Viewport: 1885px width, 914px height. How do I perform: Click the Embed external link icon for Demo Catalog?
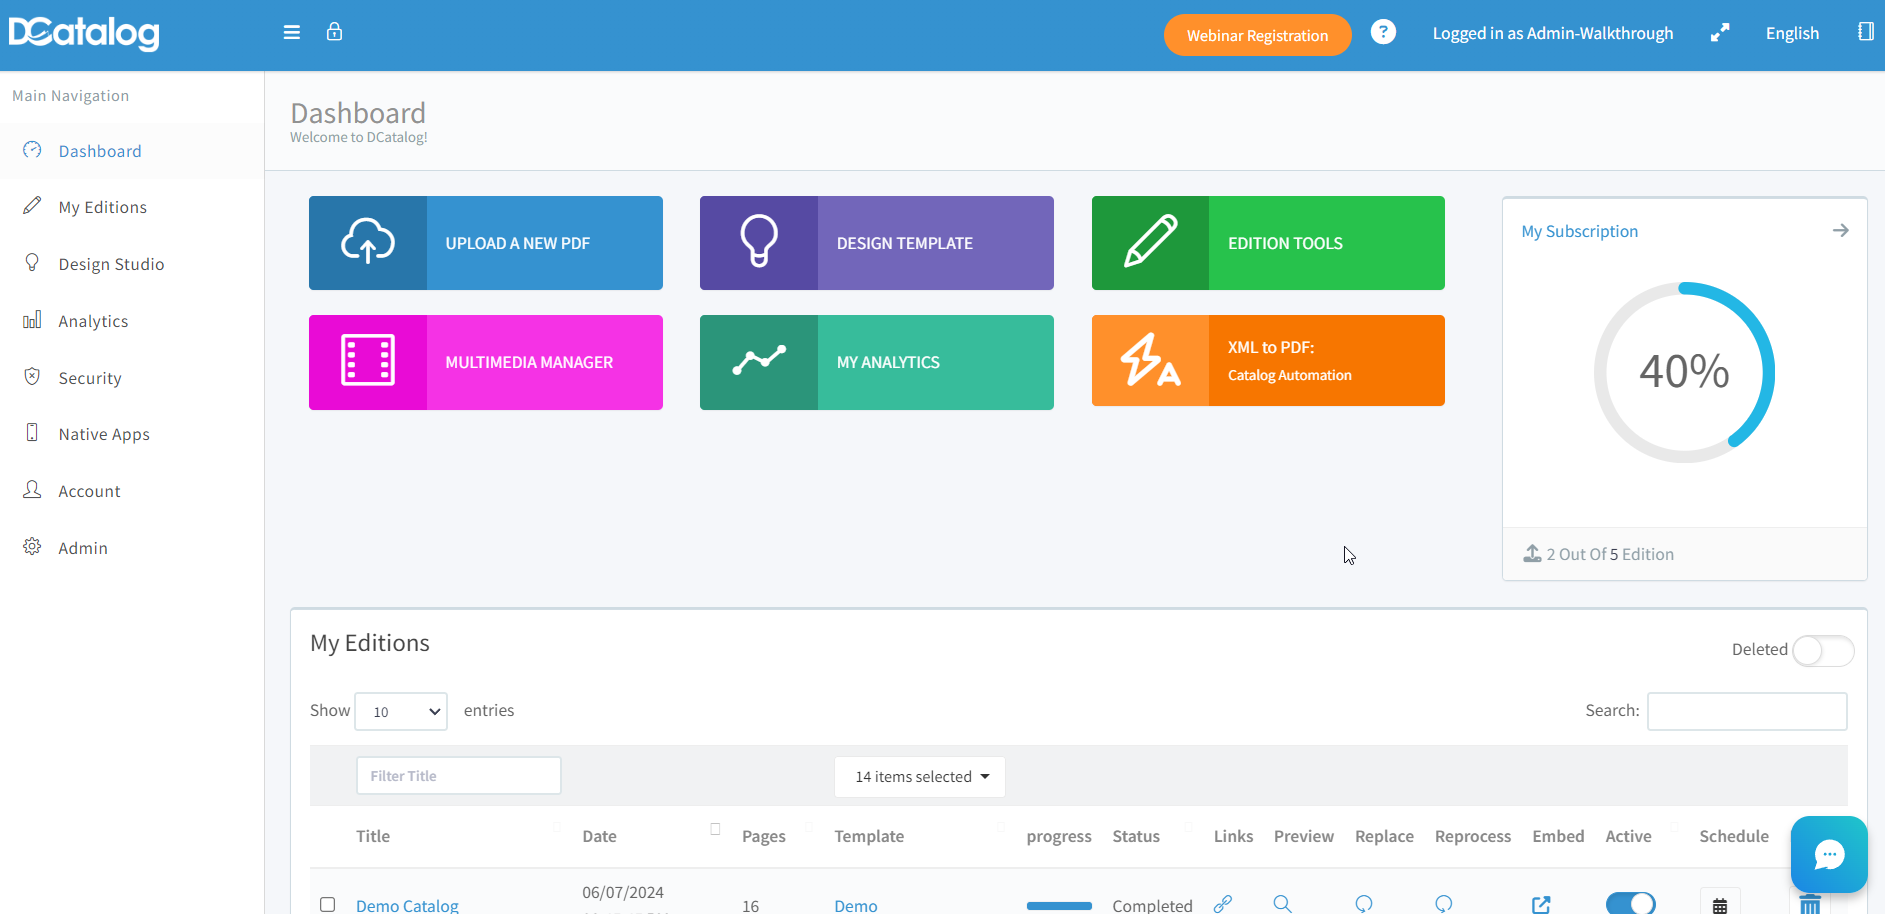click(1541, 904)
